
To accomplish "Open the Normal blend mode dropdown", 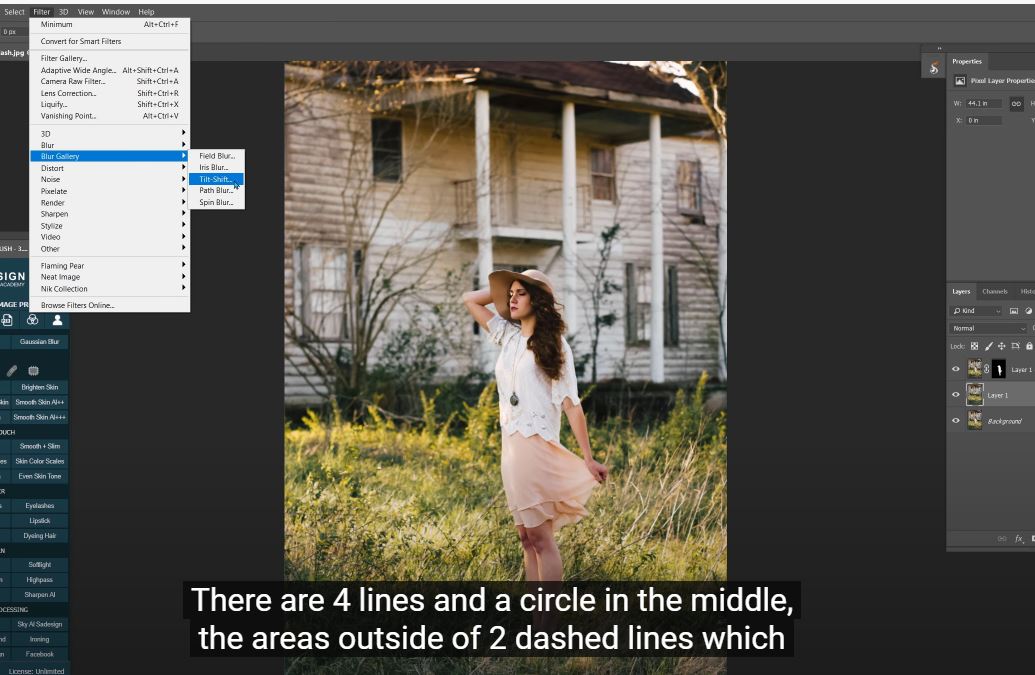I will pyautogui.click(x=989, y=328).
